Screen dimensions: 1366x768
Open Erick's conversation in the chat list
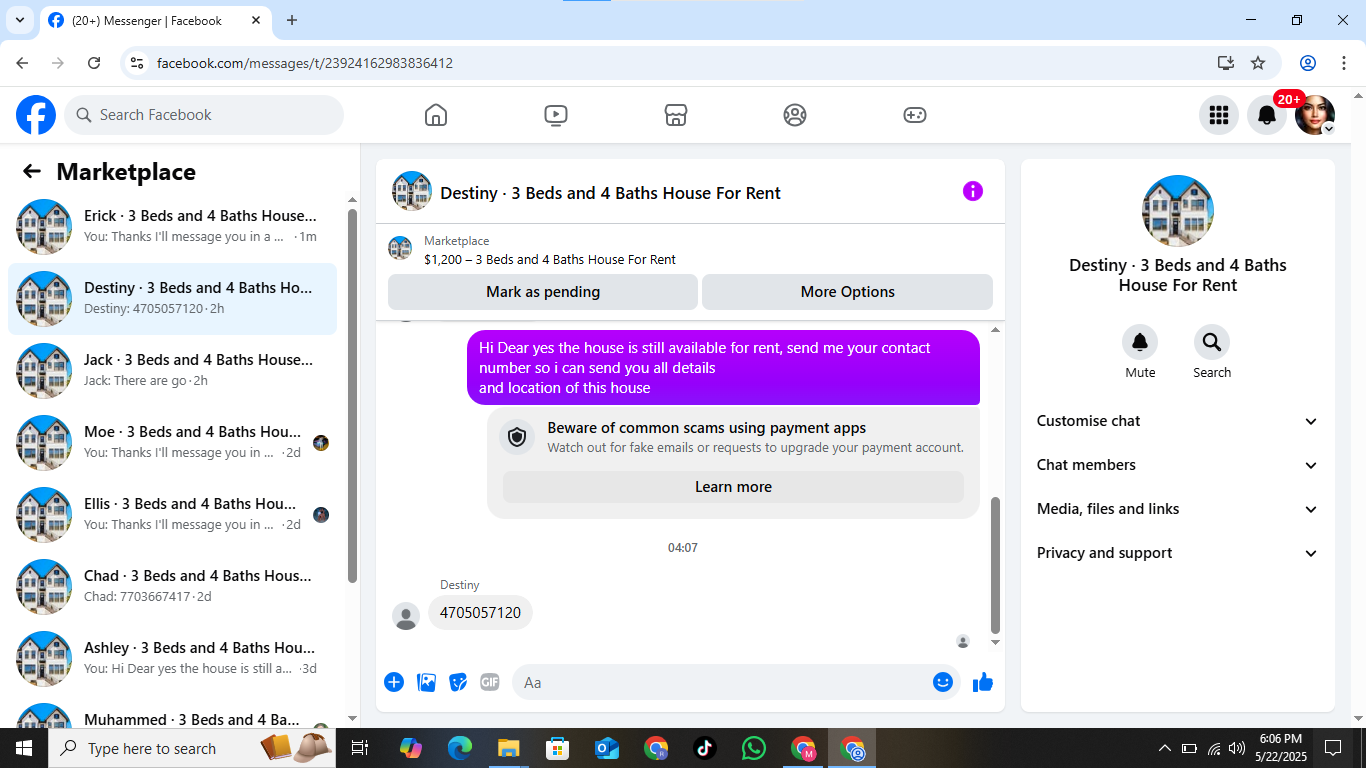tap(172, 227)
